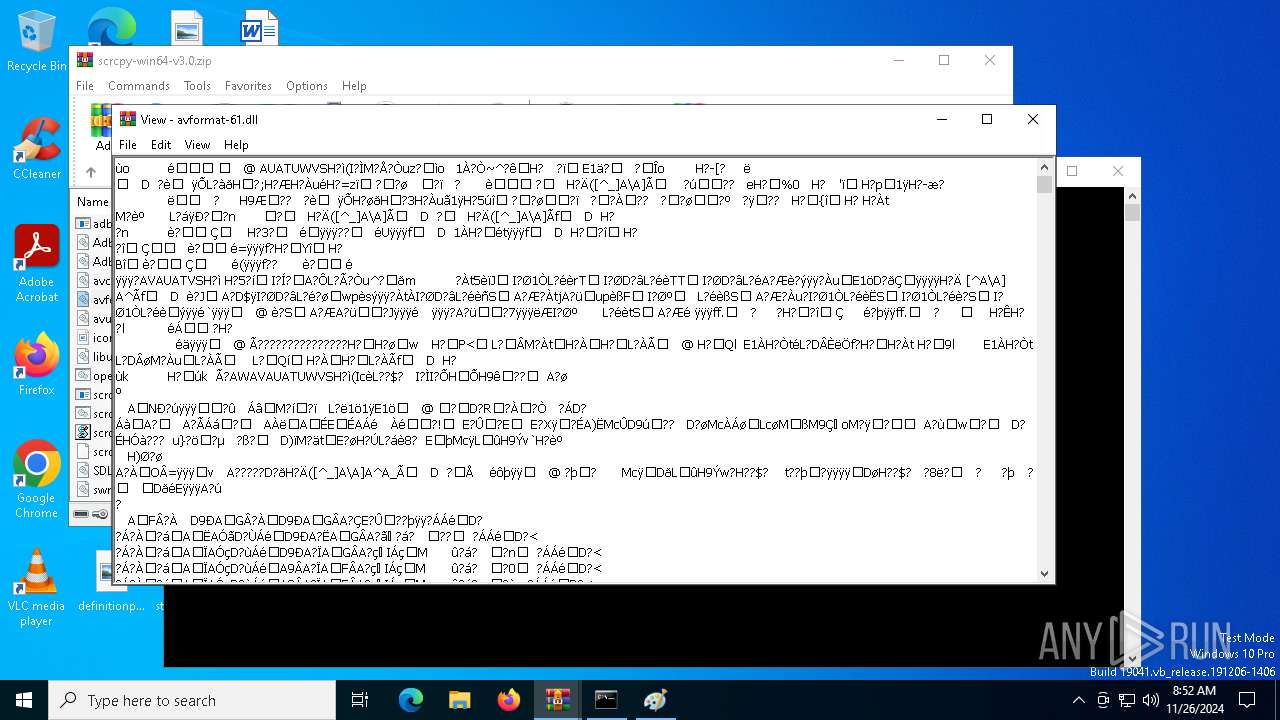The image size is (1280, 720).
Task: Select the SDL file entry in WinRAR
Action: coord(94,470)
